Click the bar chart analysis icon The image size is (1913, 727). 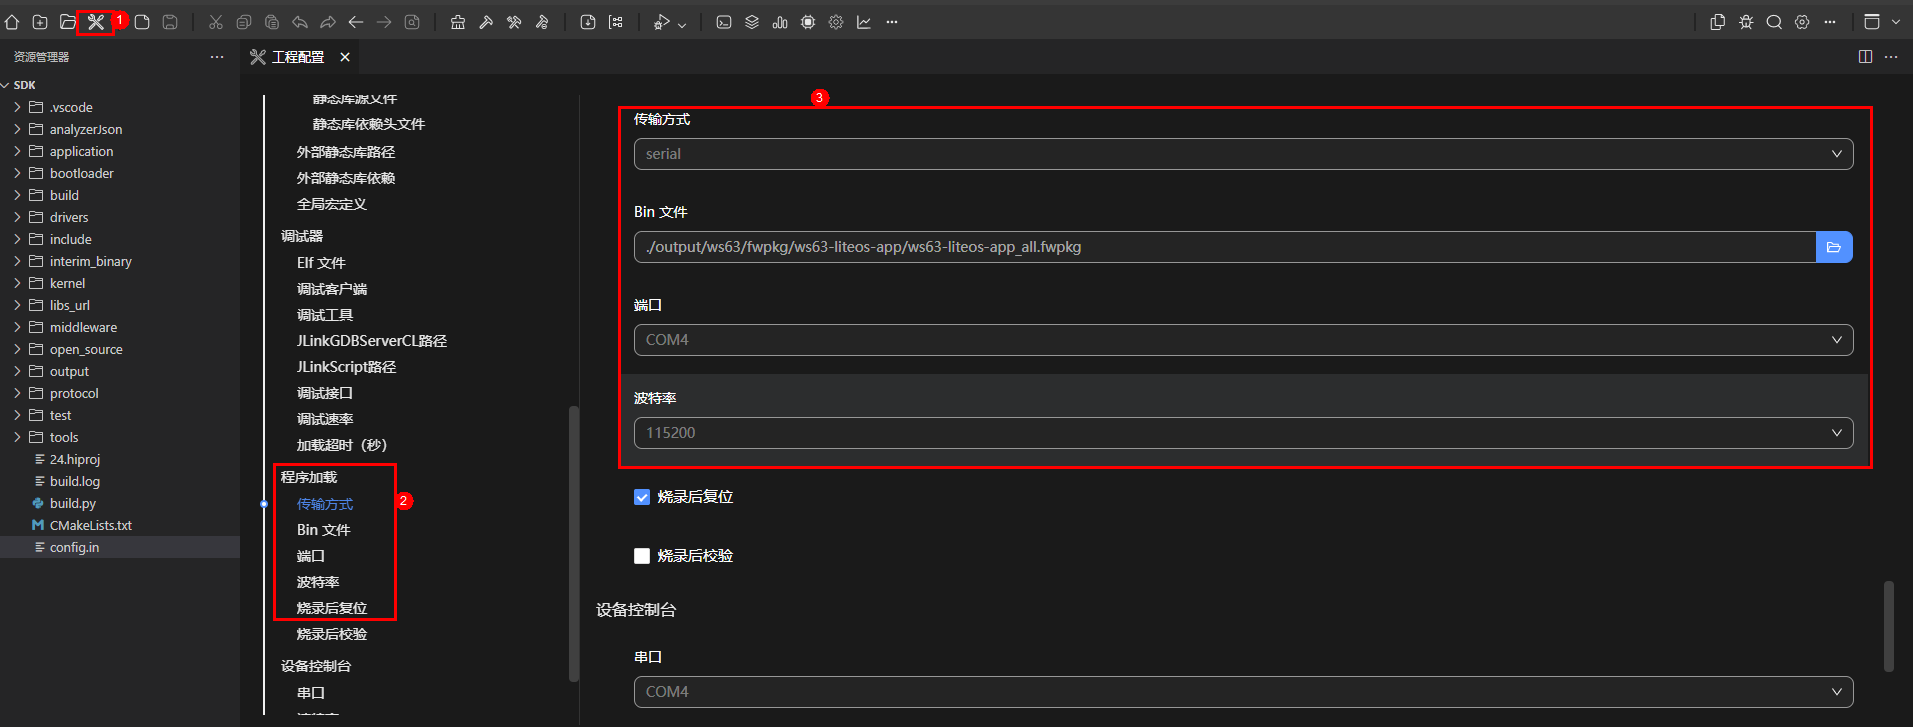(x=780, y=22)
